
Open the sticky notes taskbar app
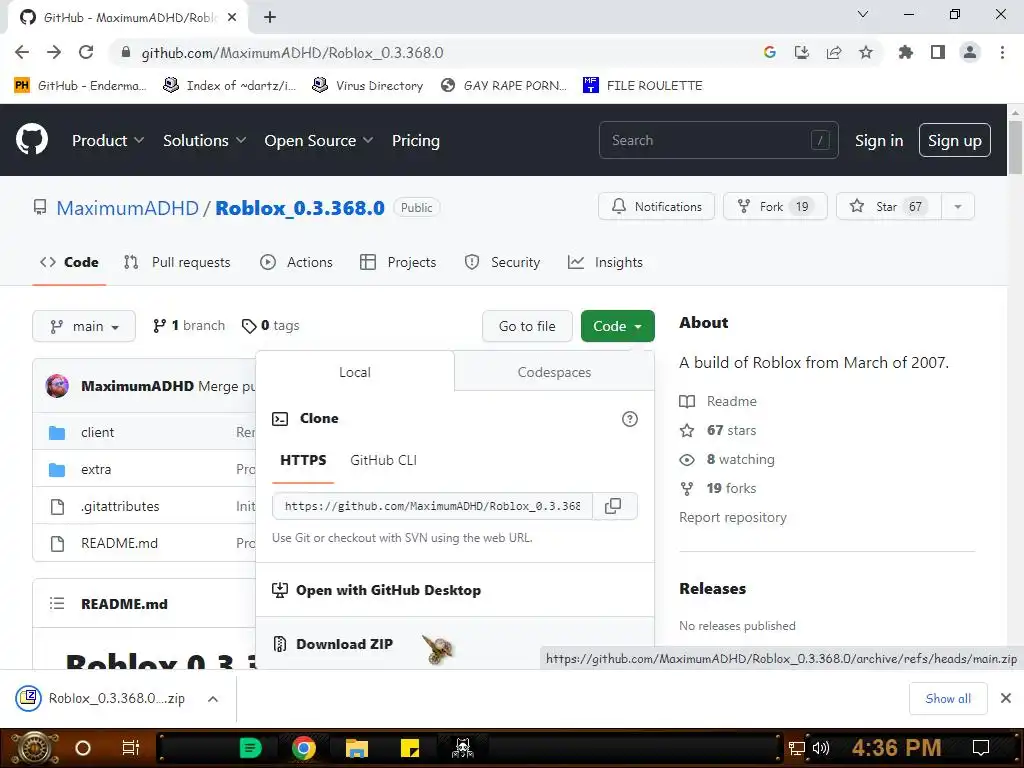coord(409,748)
